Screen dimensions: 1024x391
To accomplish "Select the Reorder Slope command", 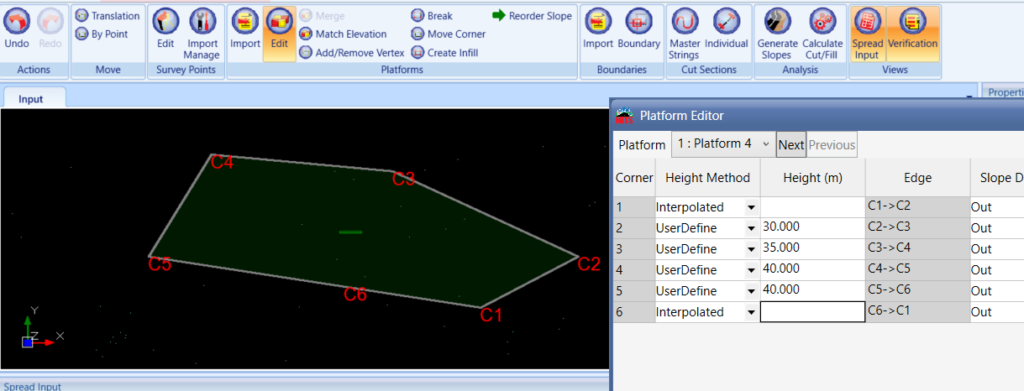I will pyautogui.click(x=532, y=16).
